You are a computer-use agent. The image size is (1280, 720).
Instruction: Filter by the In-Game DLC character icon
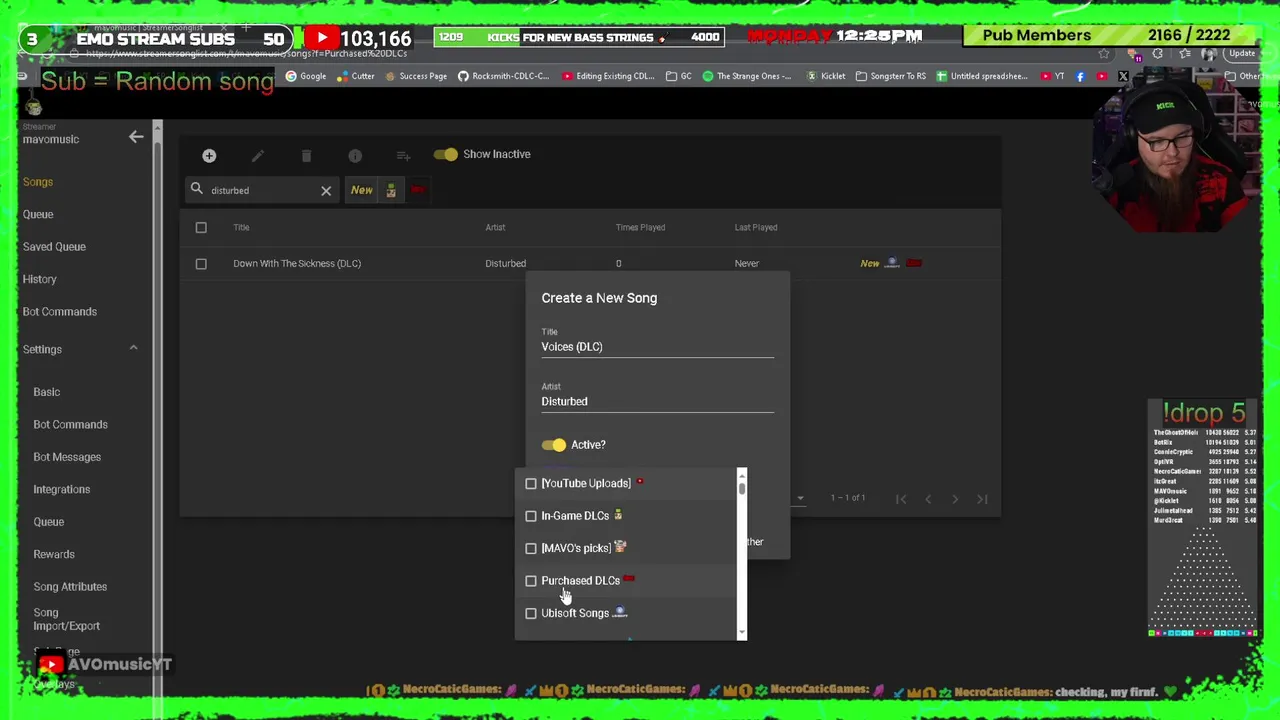[391, 190]
